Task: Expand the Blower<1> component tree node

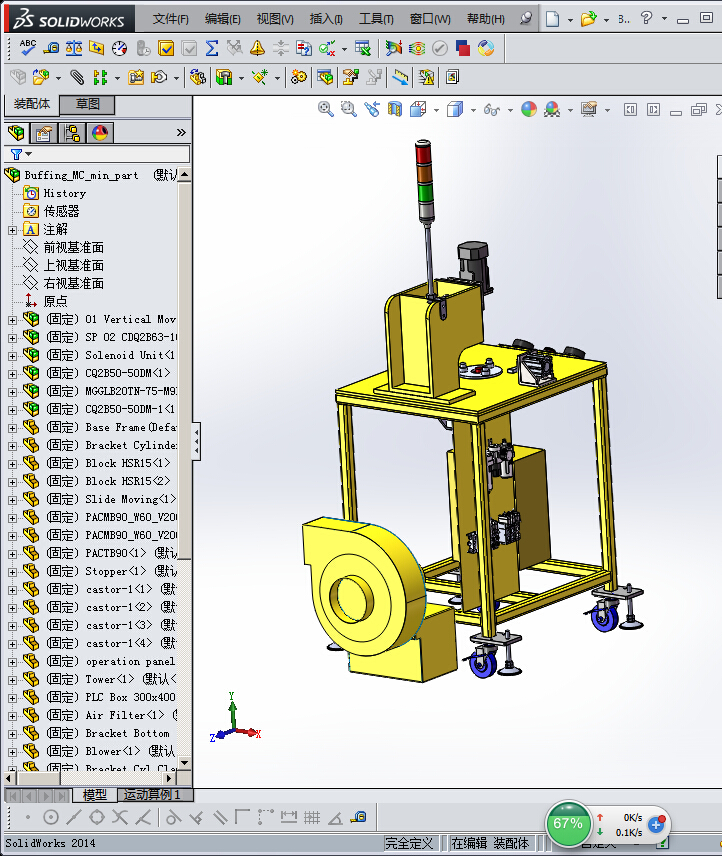Action: [12, 752]
